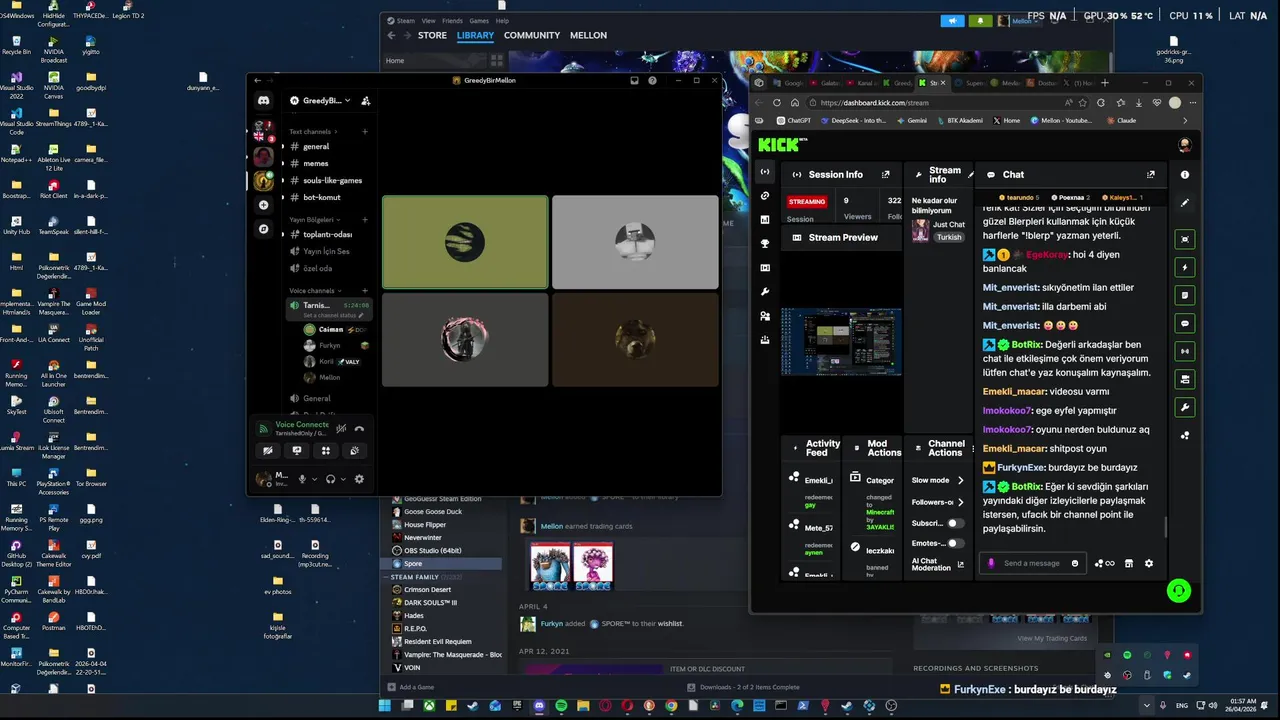Create channel in Text channels category
The image size is (1280, 720).
(365, 132)
